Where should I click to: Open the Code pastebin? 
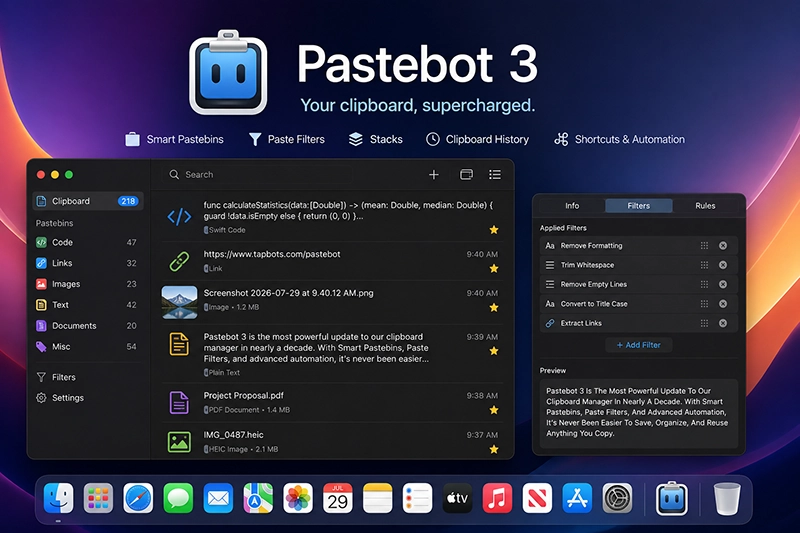[x=86, y=242]
